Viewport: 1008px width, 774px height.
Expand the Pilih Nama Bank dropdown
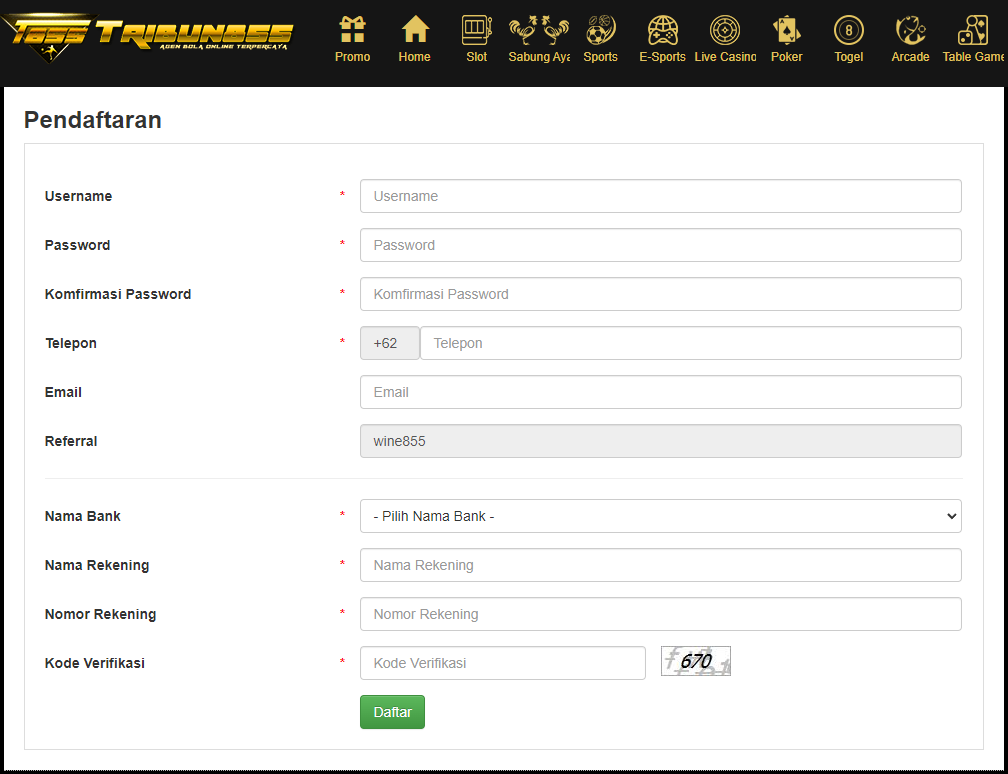660,516
